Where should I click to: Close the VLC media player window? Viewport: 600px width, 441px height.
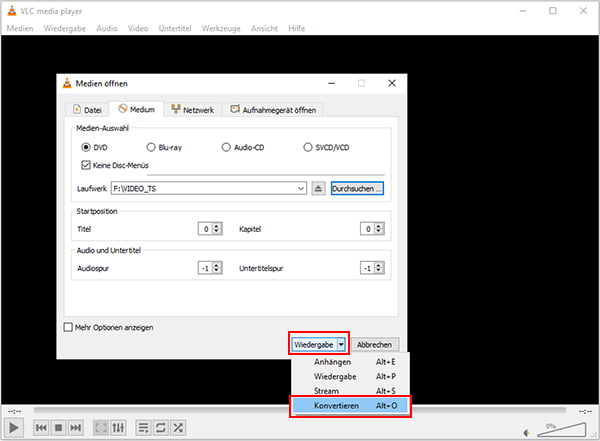(x=583, y=11)
